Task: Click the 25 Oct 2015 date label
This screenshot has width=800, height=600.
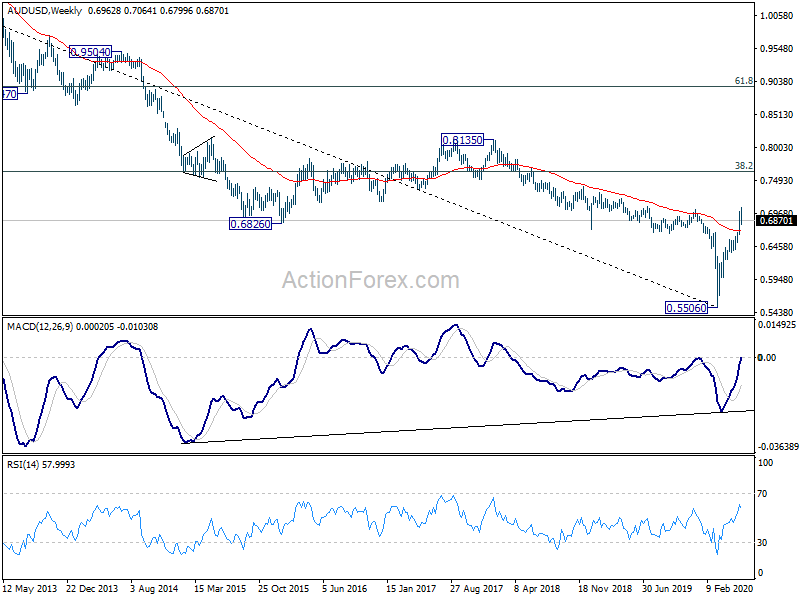Action: 284,588
